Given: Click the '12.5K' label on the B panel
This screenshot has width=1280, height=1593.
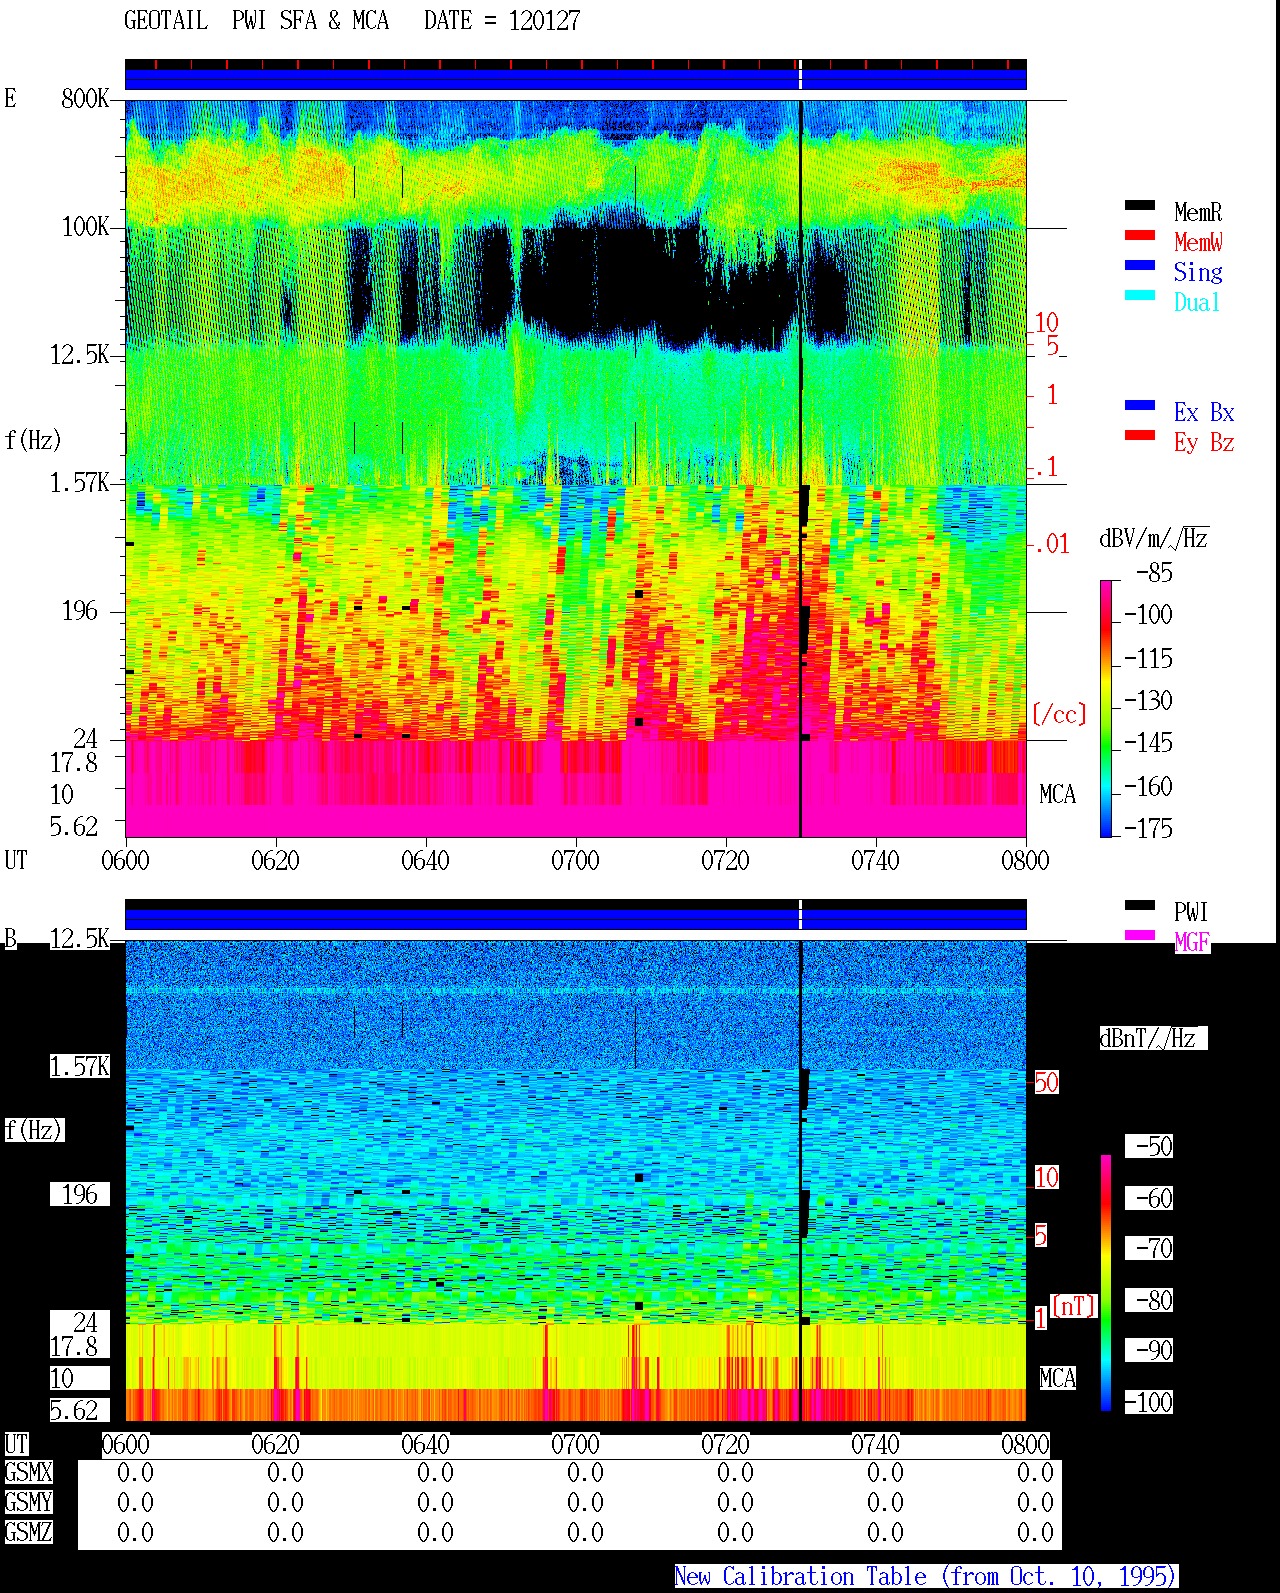Looking at the screenshot, I should click(79, 938).
